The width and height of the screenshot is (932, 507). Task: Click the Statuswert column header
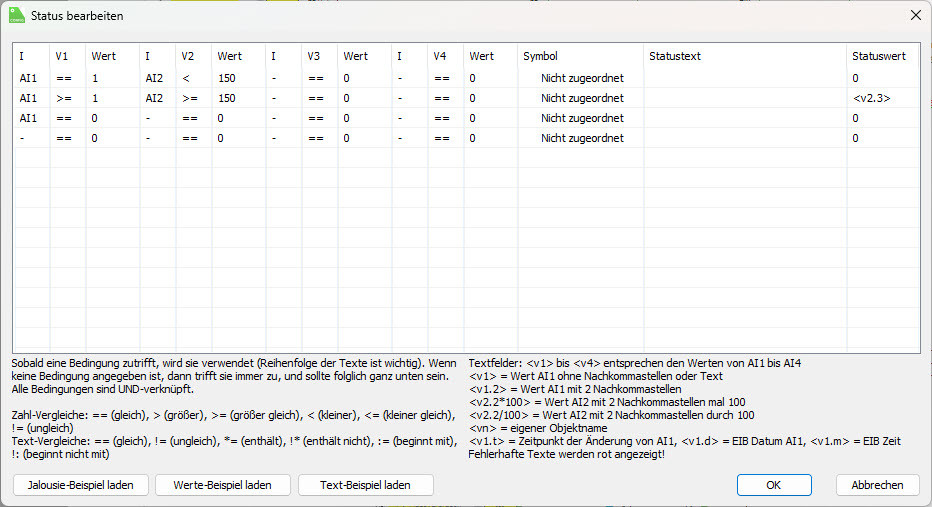(882, 56)
